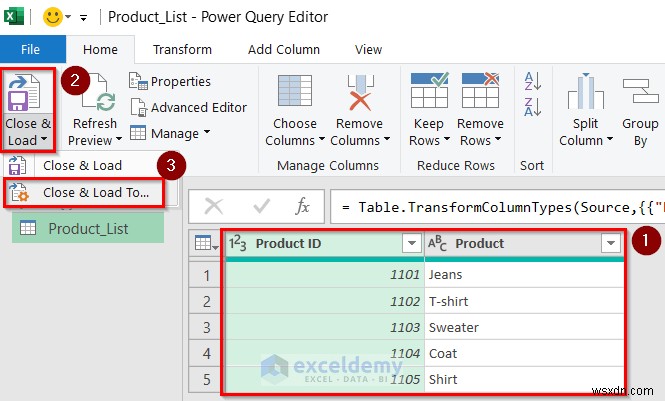Select Close & Load menu entry
This screenshot has width=665, height=401.
[82, 165]
